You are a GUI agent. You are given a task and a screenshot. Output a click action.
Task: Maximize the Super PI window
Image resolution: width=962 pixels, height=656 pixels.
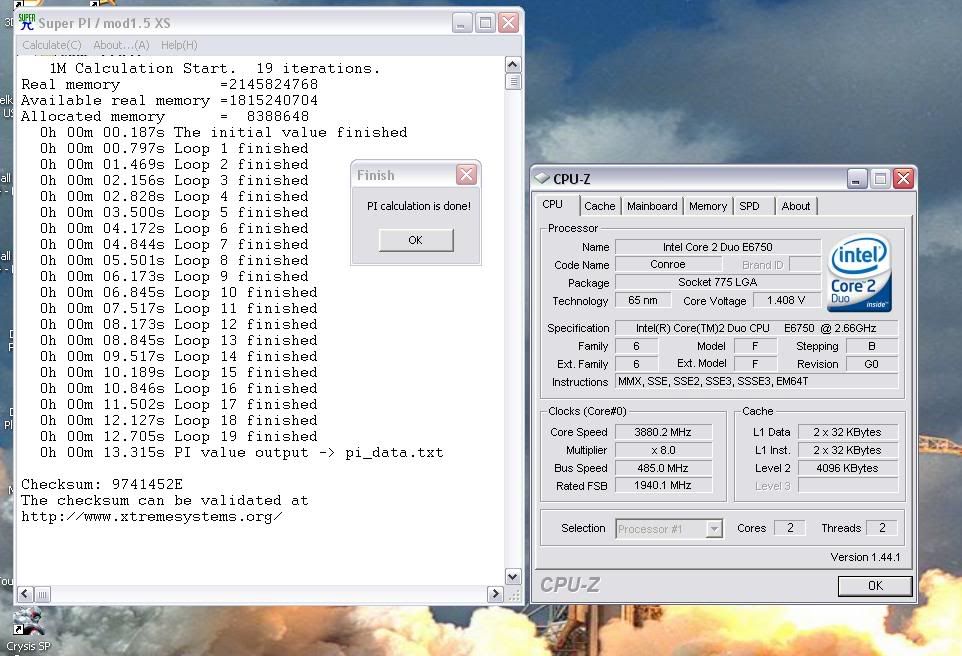point(485,23)
